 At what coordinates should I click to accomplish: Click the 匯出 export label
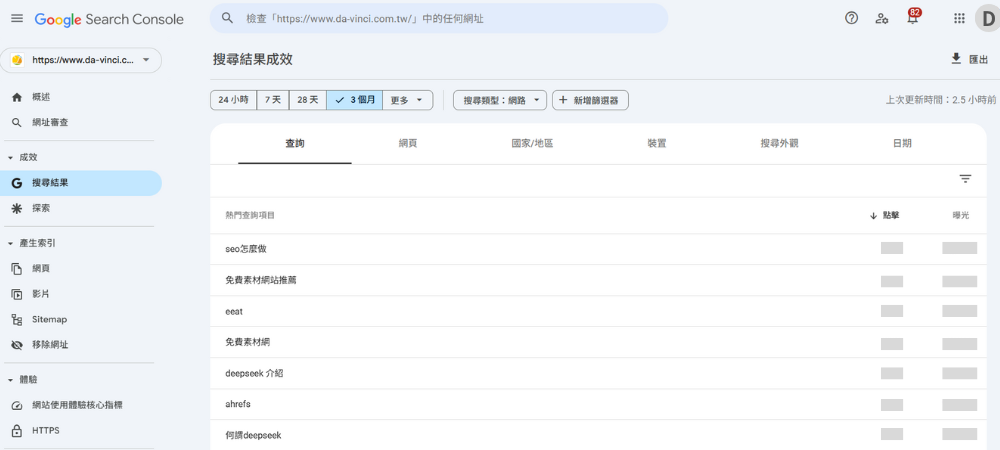click(978, 59)
